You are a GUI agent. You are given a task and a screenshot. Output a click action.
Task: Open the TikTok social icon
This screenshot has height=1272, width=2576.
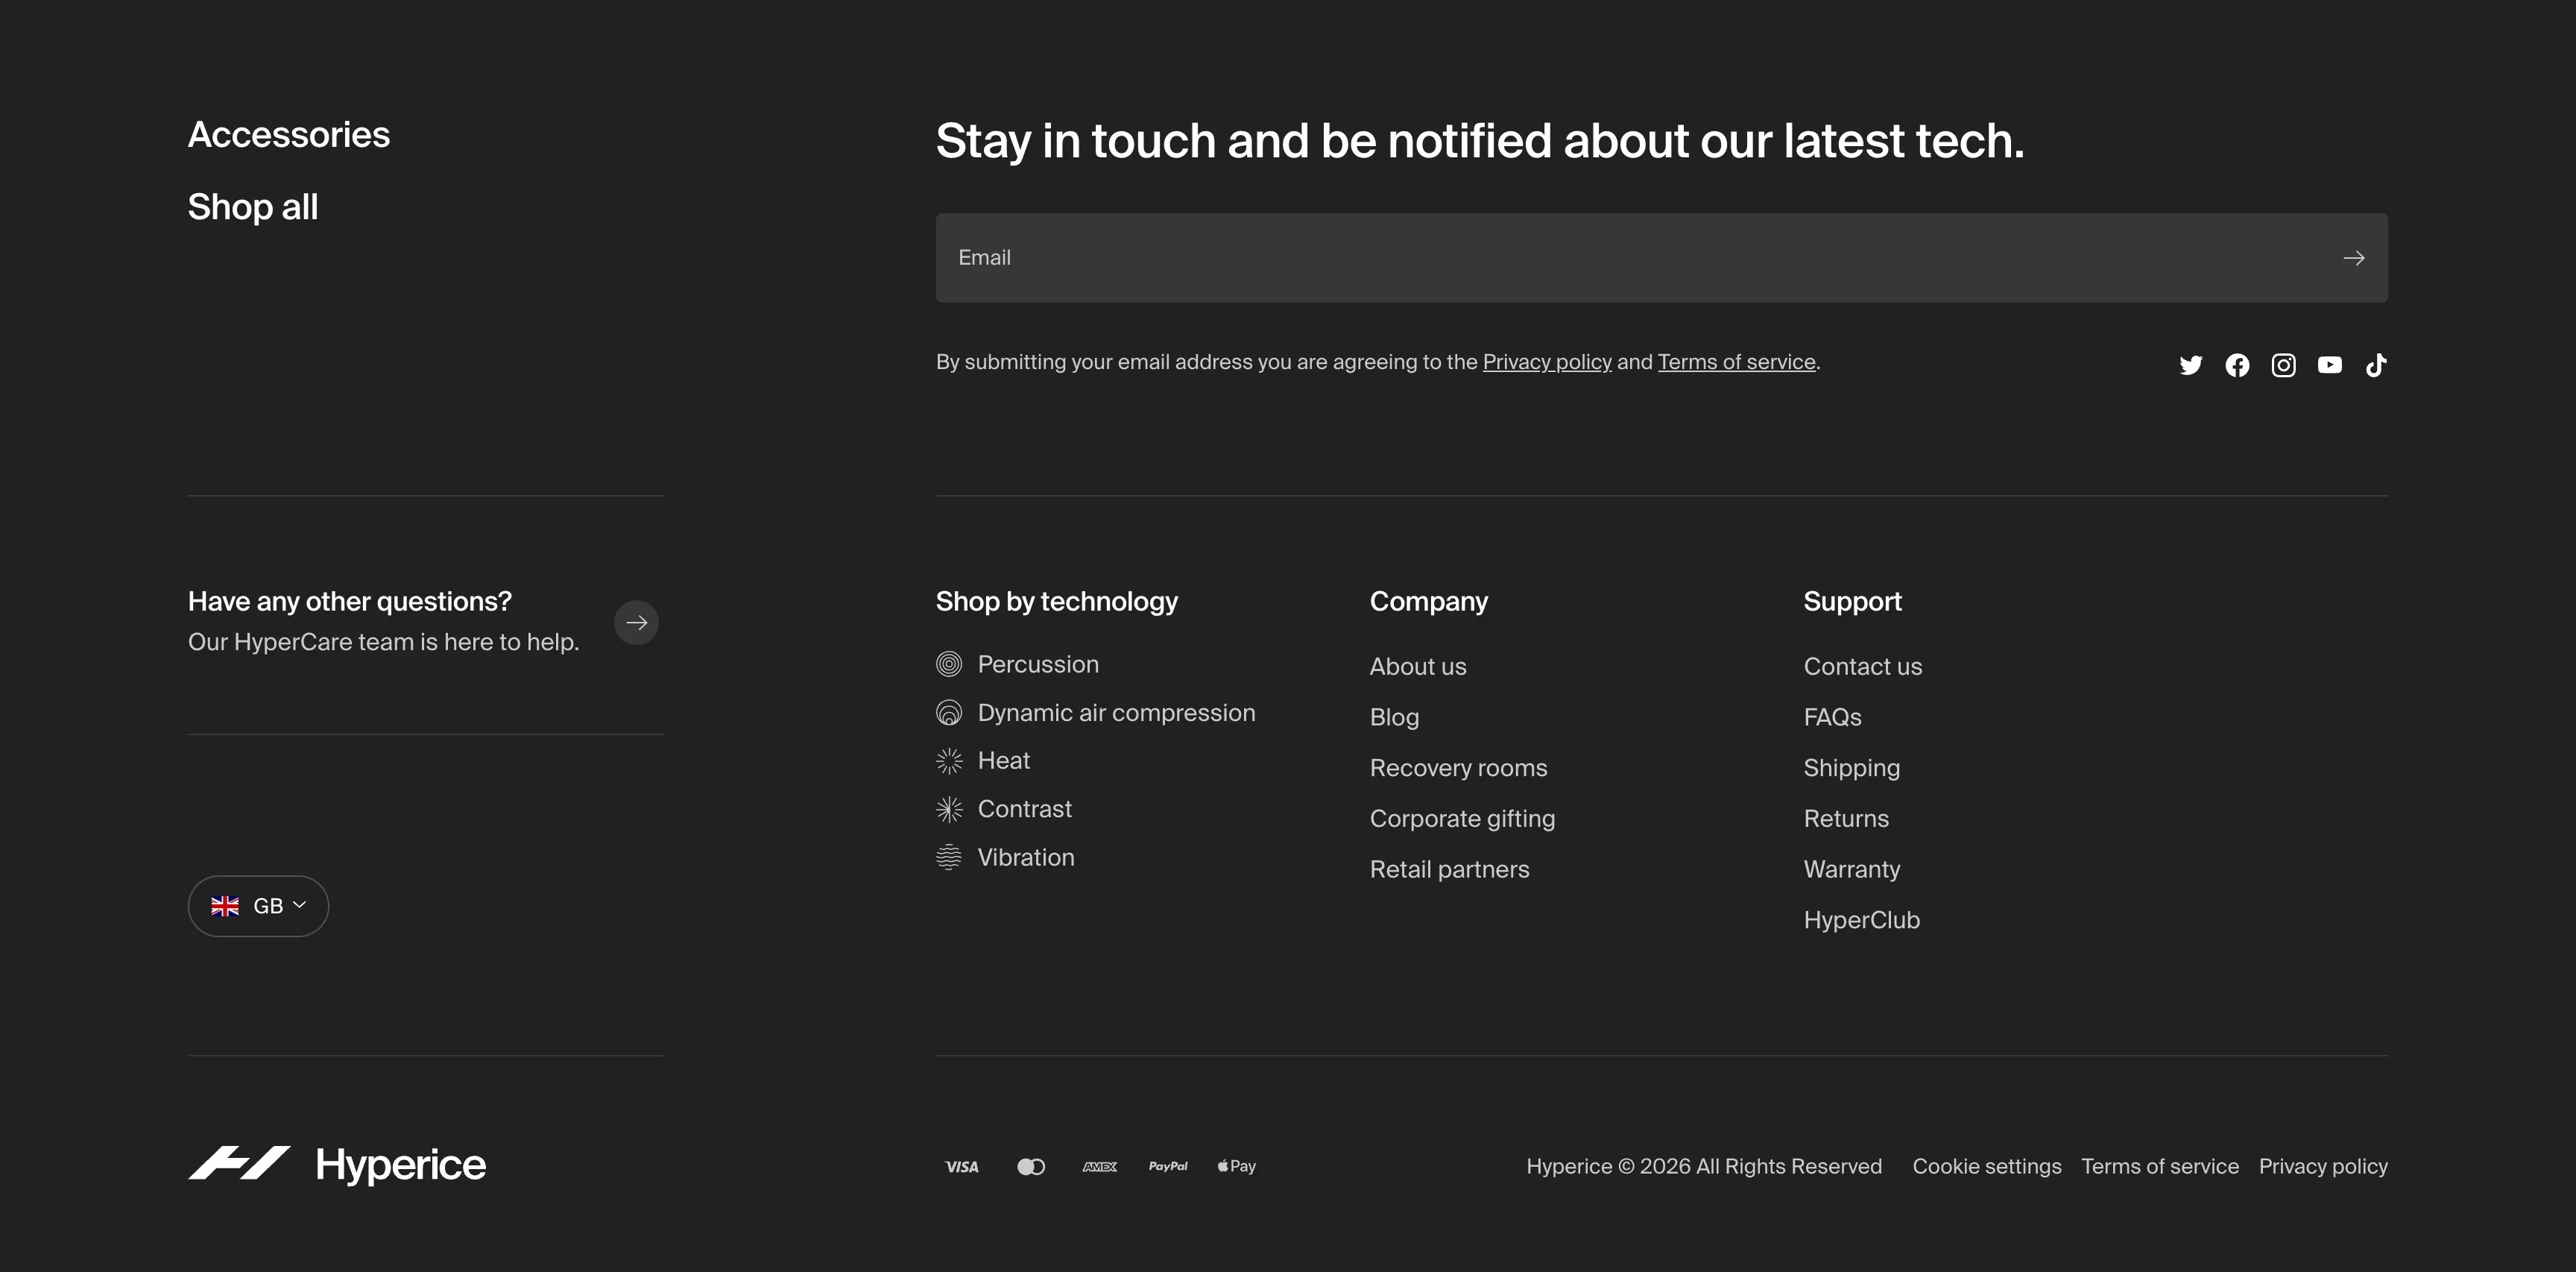coord(2376,365)
